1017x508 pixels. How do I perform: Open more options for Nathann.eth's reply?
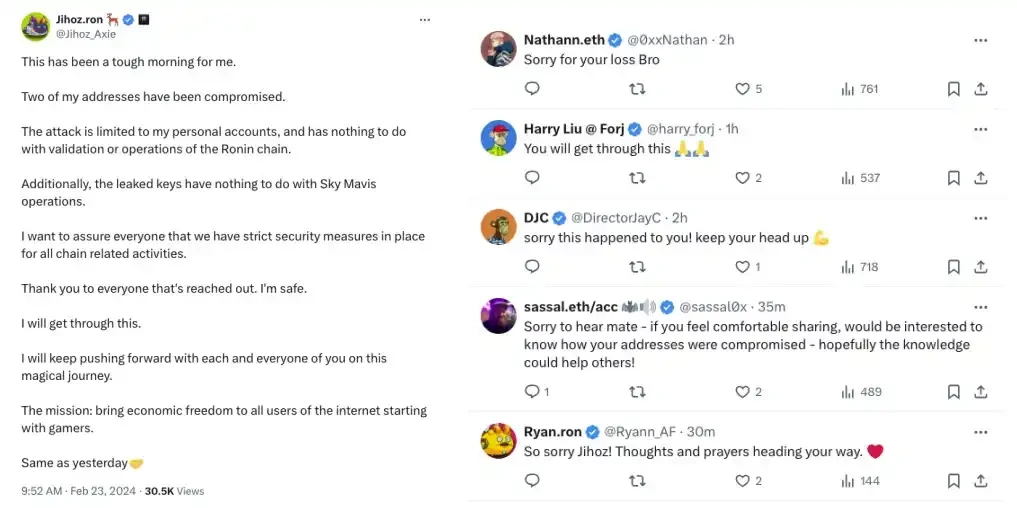click(981, 40)
